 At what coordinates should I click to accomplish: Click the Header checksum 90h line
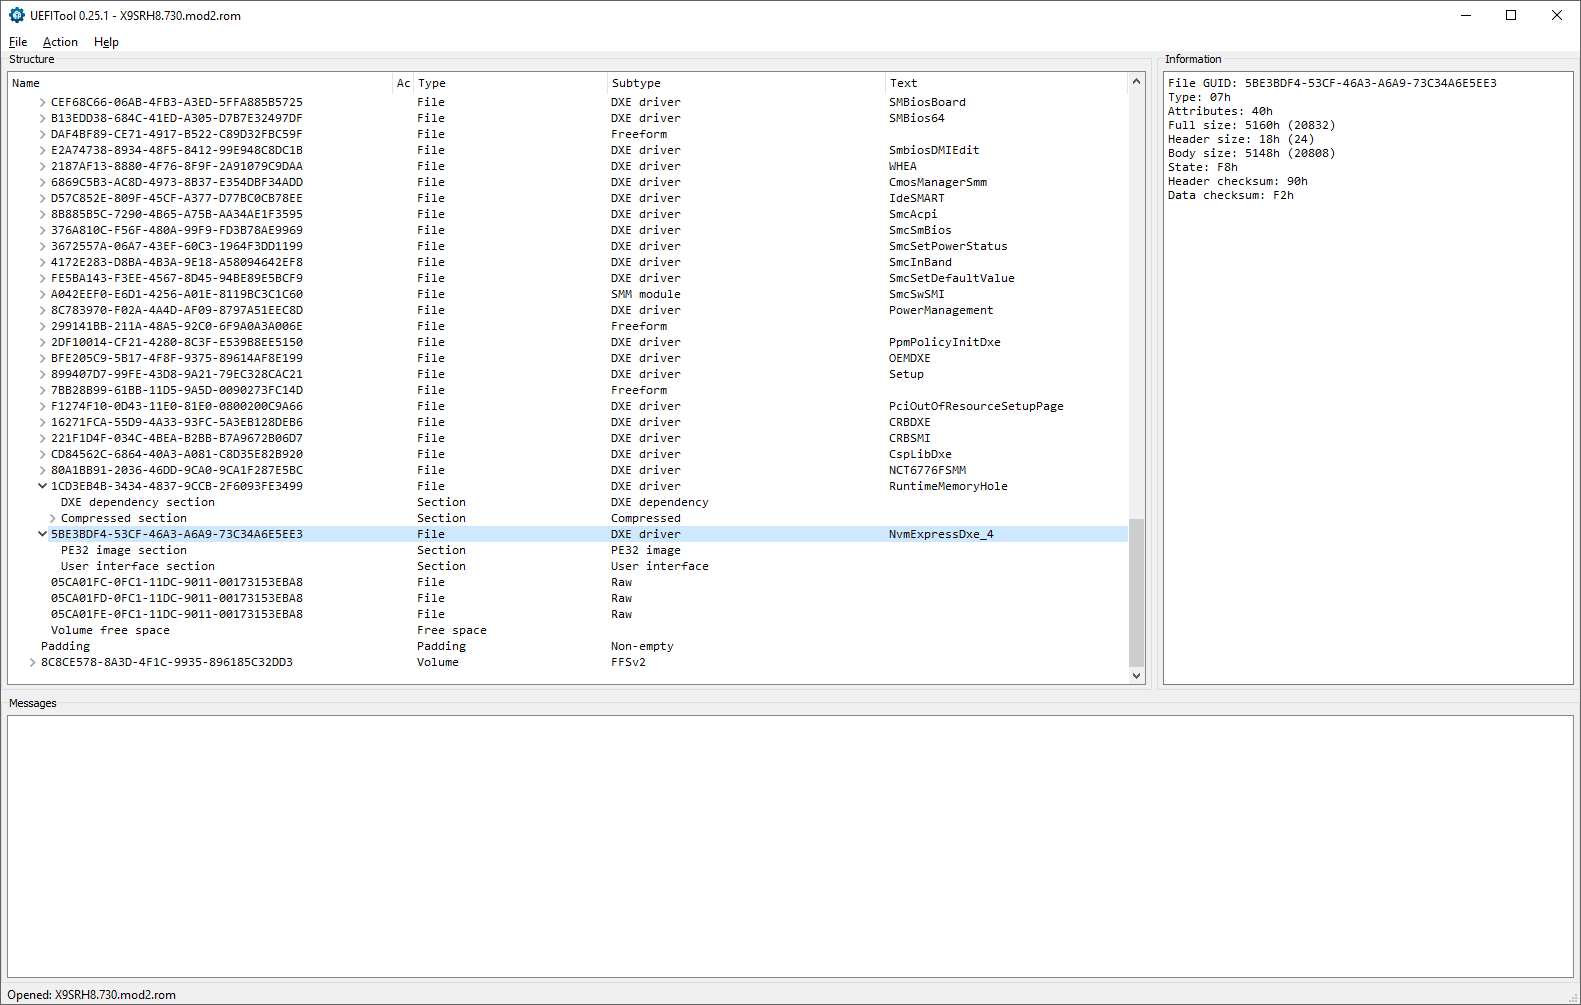coord(1237,181)
